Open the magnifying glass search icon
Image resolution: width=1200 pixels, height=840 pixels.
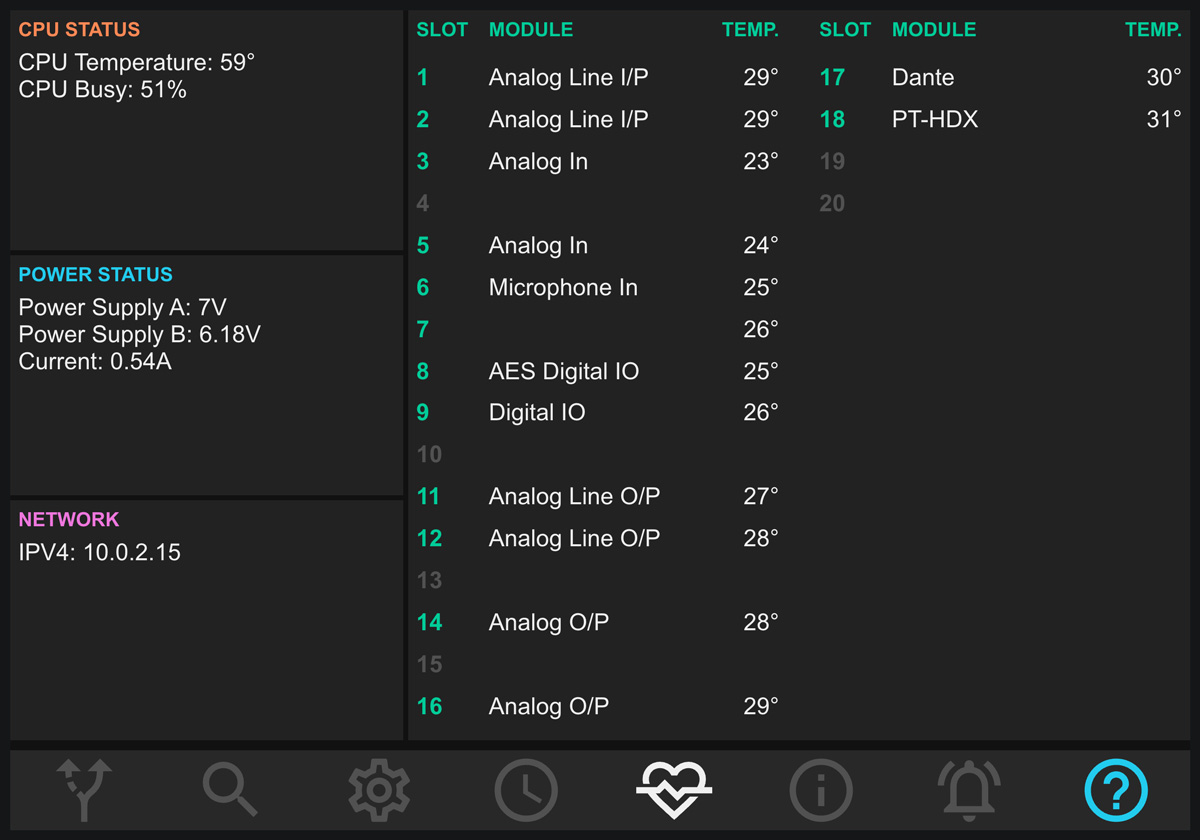coord(230,790)
